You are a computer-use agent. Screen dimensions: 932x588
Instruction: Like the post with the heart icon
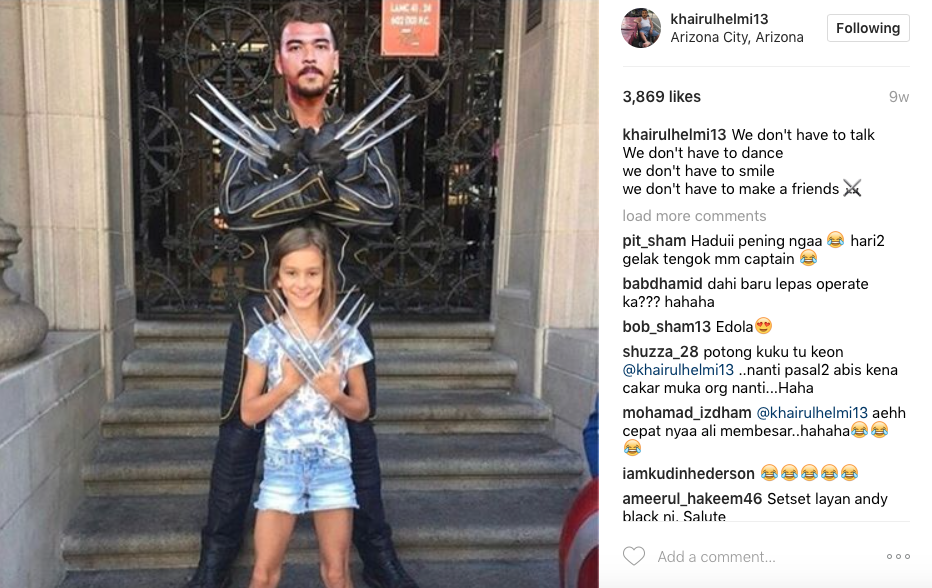[x=634, y=556]
